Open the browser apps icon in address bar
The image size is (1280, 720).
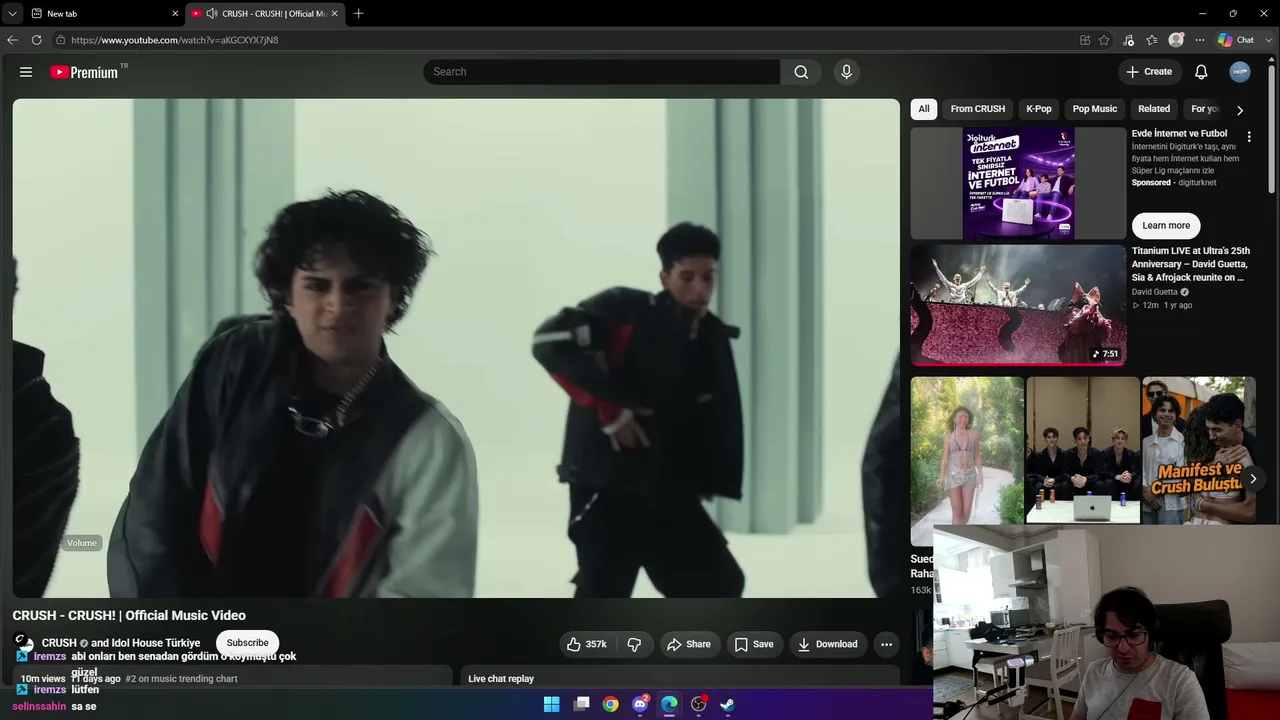1085,40
